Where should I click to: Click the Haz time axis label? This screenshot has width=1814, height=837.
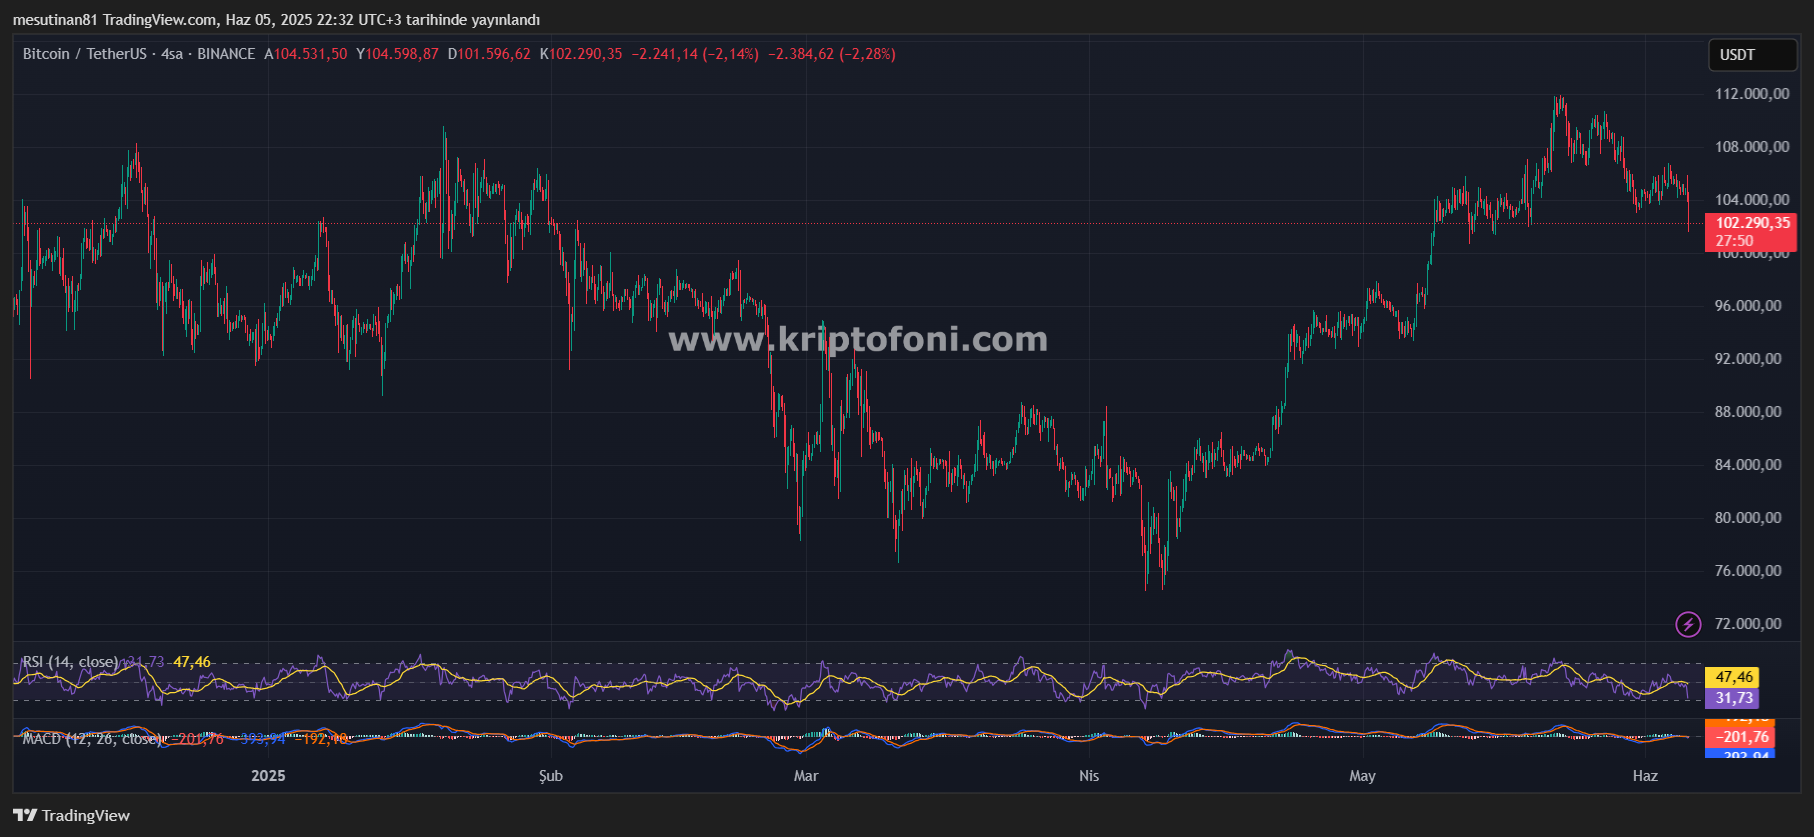(1645, 776)
